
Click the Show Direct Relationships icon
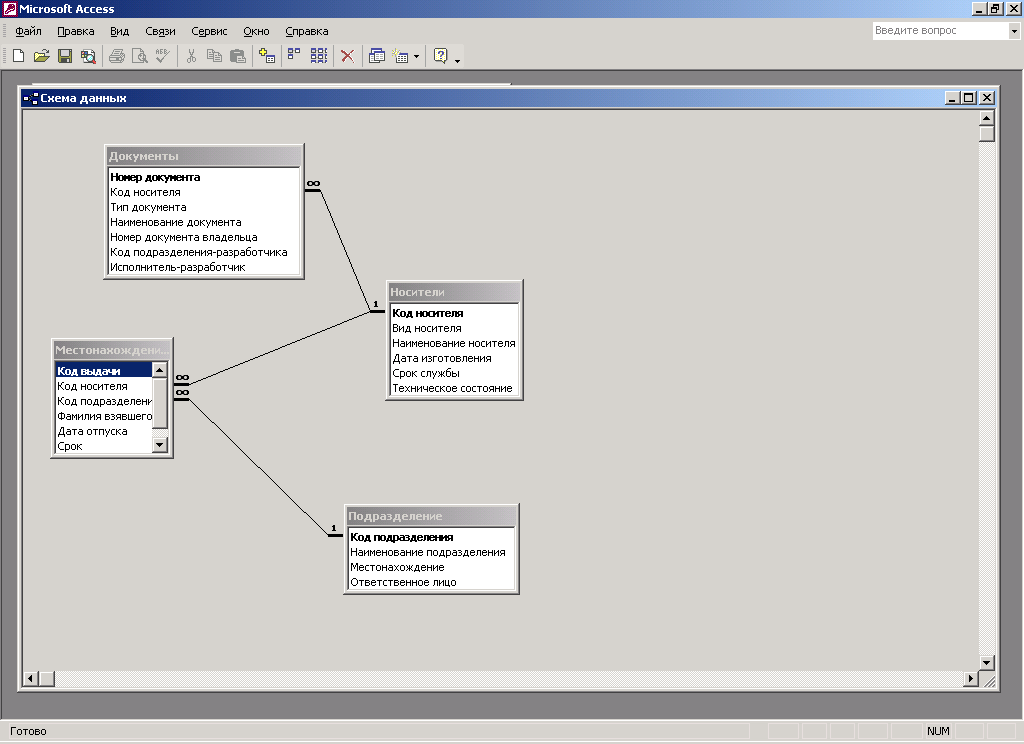[x=294, y=57]
